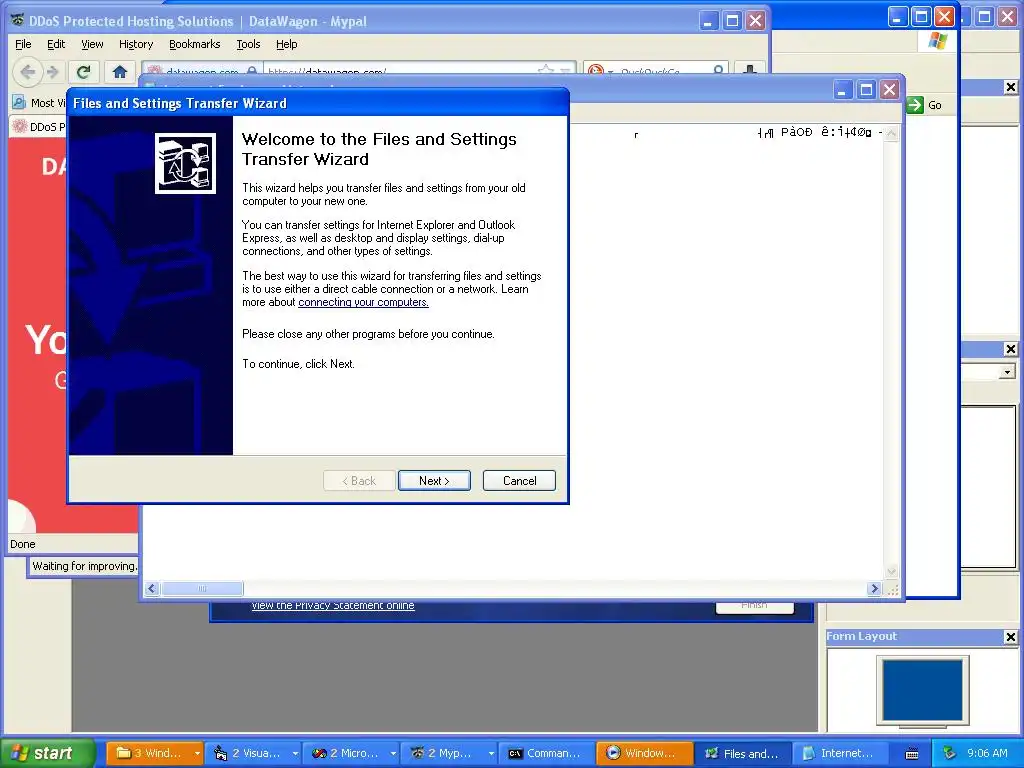Maximize the middle window behind the wizard

866,89
